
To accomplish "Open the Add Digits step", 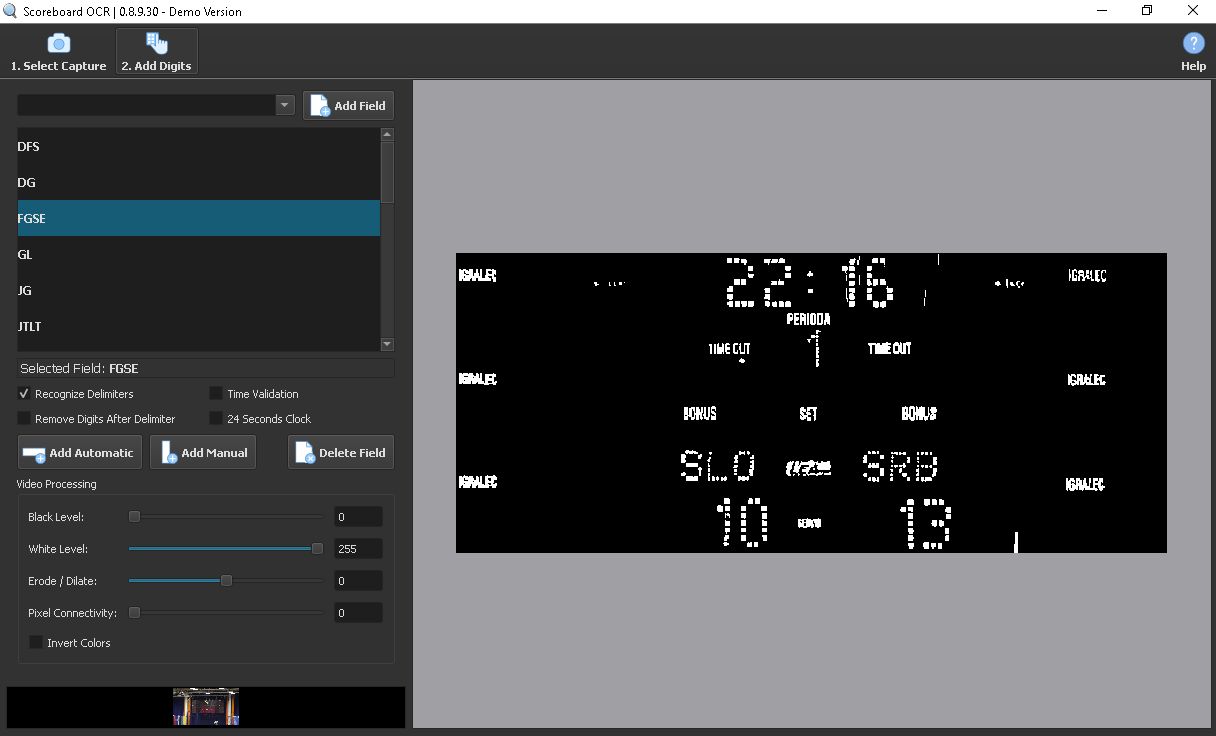I will click(157, 52).
